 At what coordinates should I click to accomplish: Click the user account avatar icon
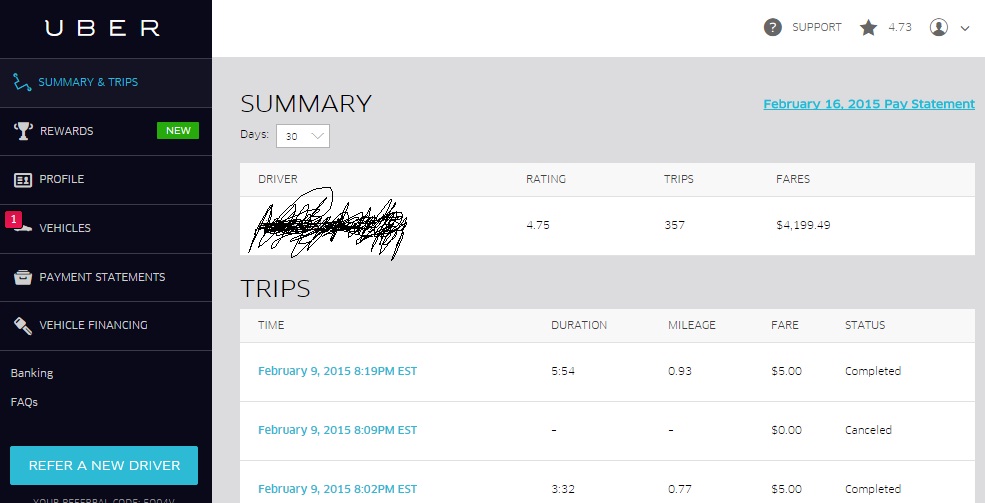click(938, 28)
